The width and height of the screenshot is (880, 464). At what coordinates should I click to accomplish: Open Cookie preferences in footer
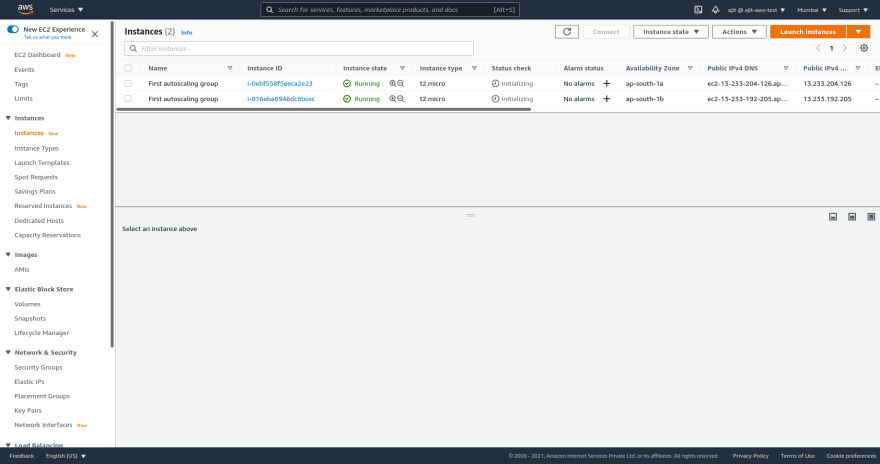coord(851,456)
